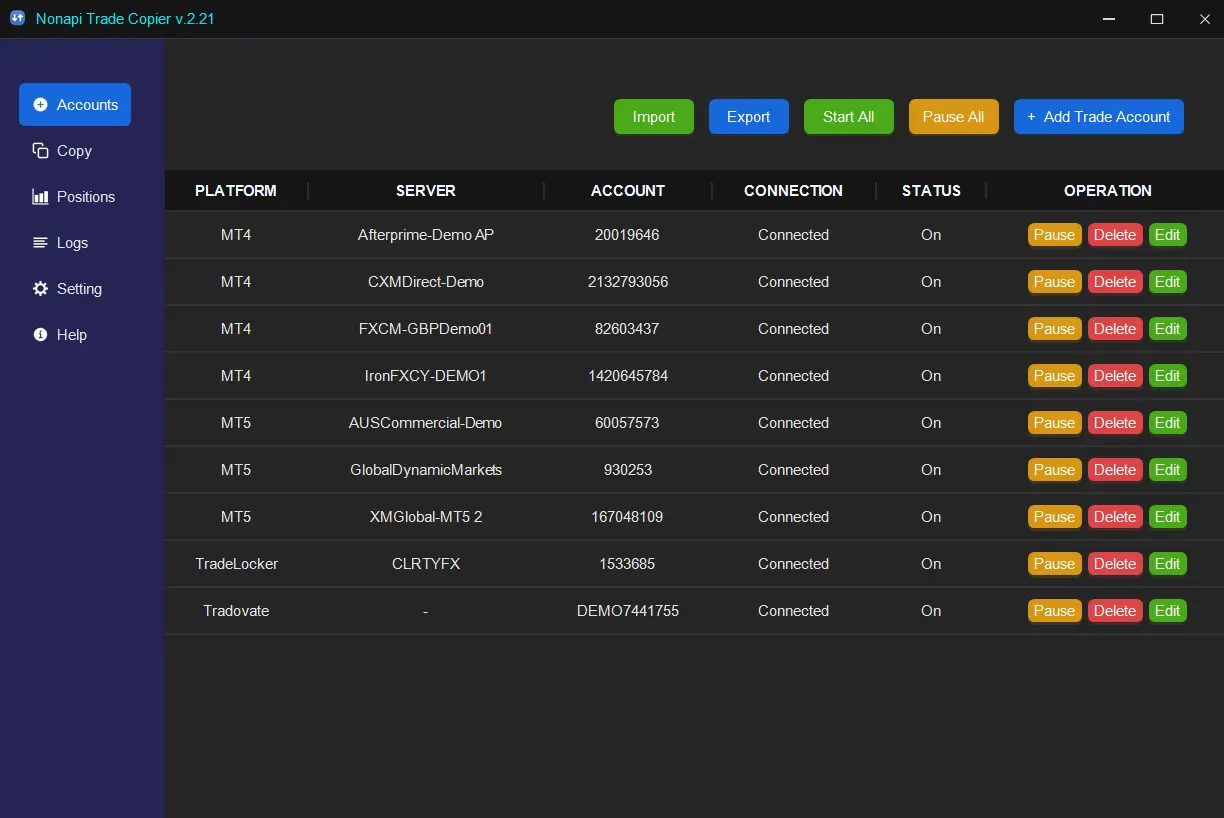This screenshot has height=818, width=1224.
Task: Select account number 82603437
Action: click(627, 329)
